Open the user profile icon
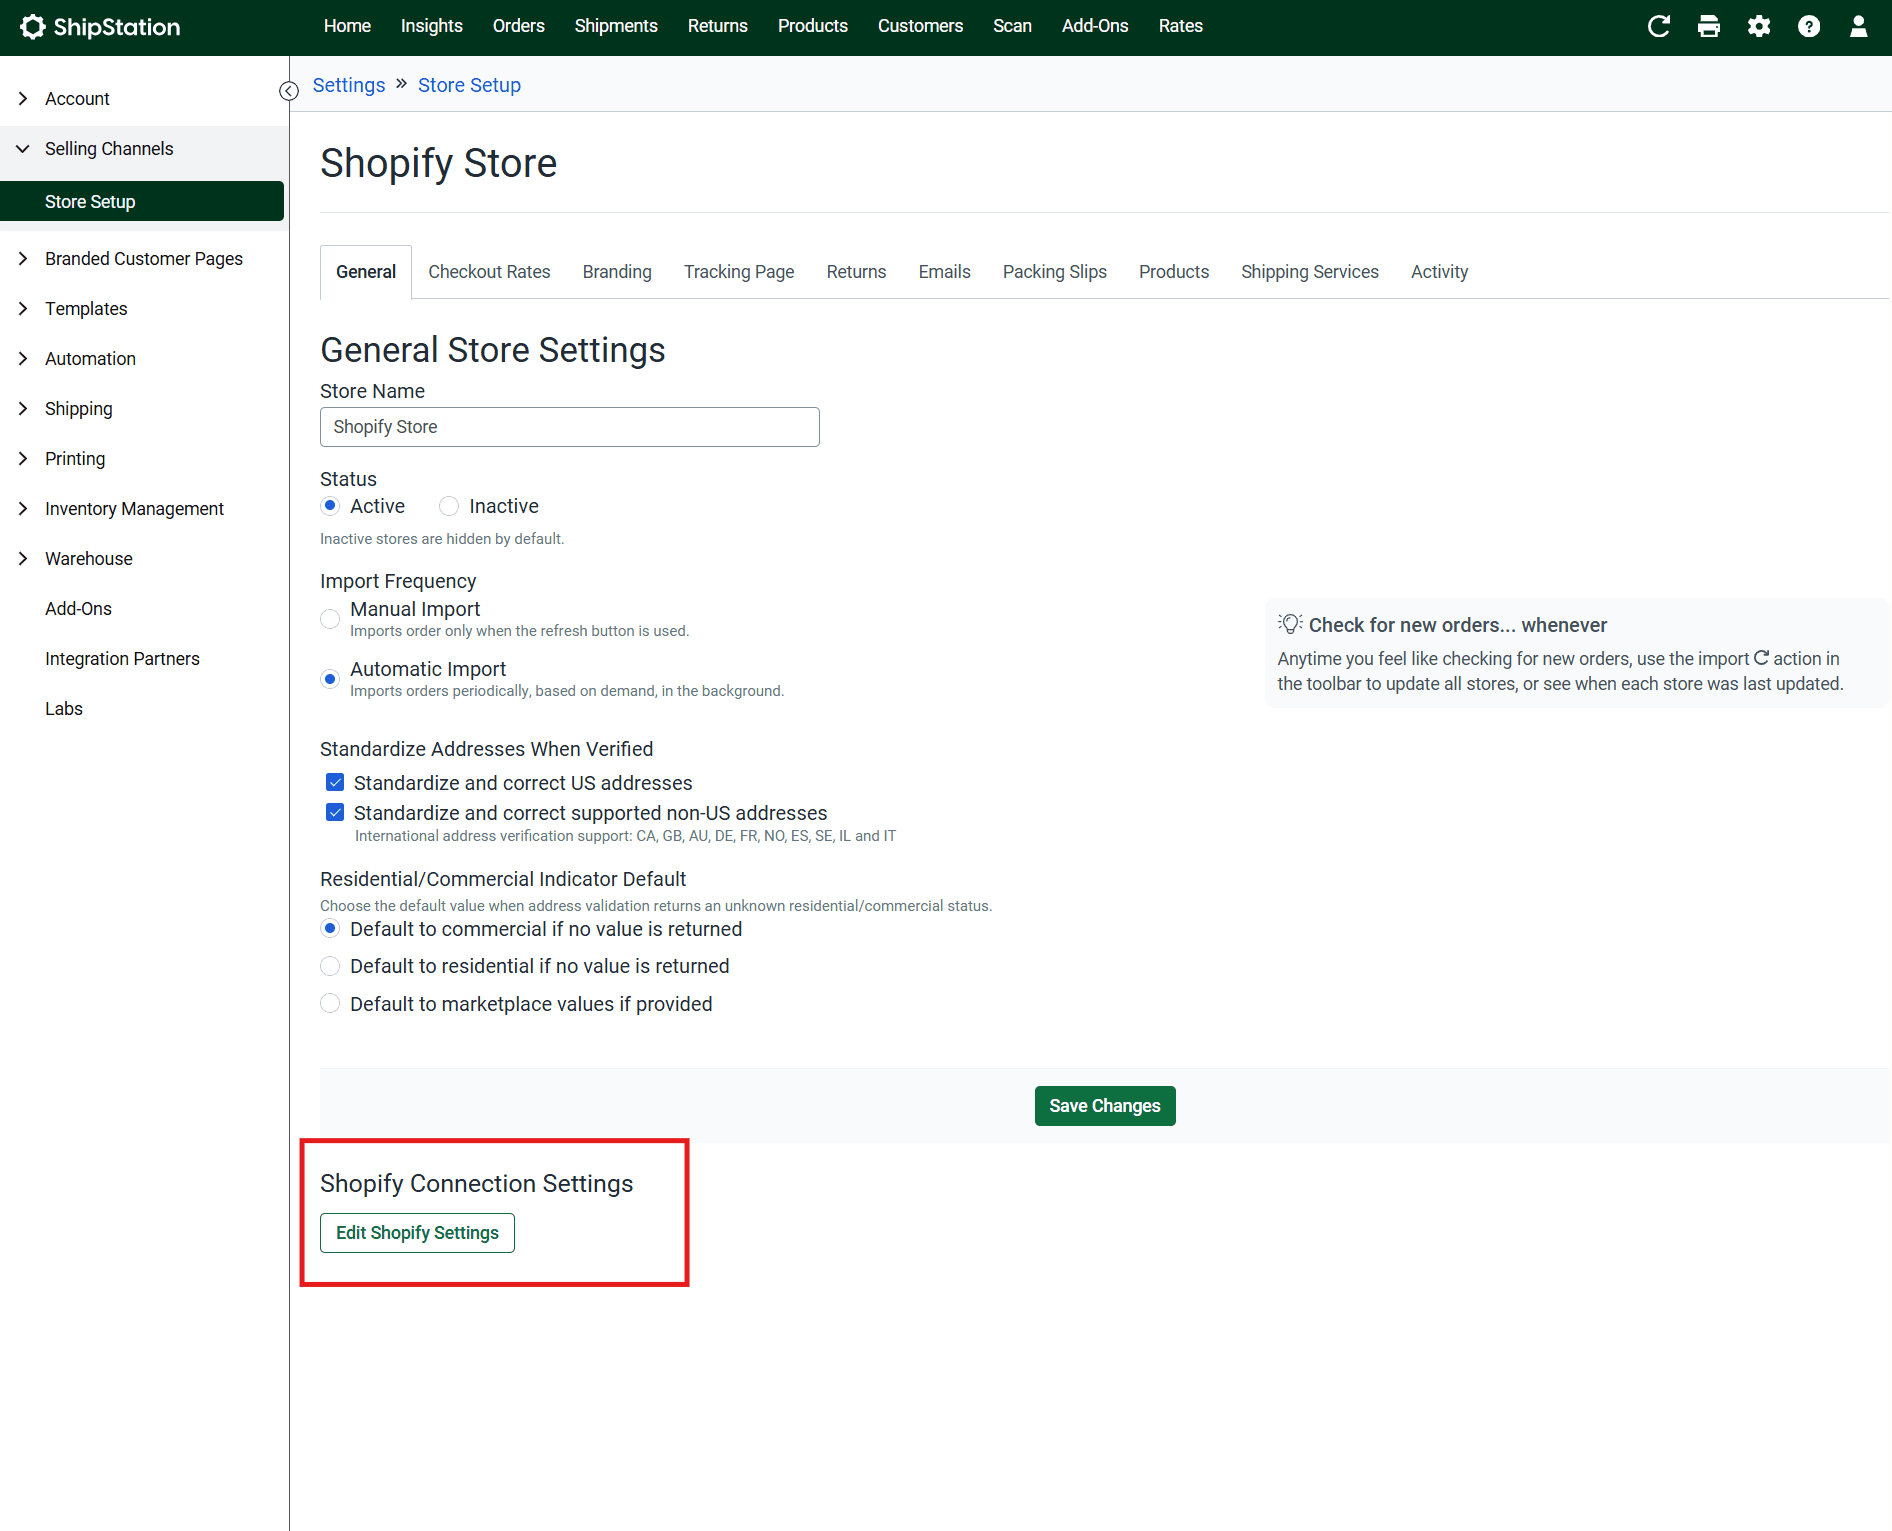Image resolution: width=1892 pixels, height=1531 pixels. coord(1859,27)
